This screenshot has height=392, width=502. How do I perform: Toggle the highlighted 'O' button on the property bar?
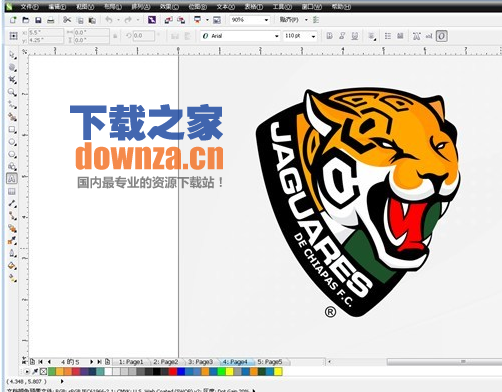tap(442, 36)
